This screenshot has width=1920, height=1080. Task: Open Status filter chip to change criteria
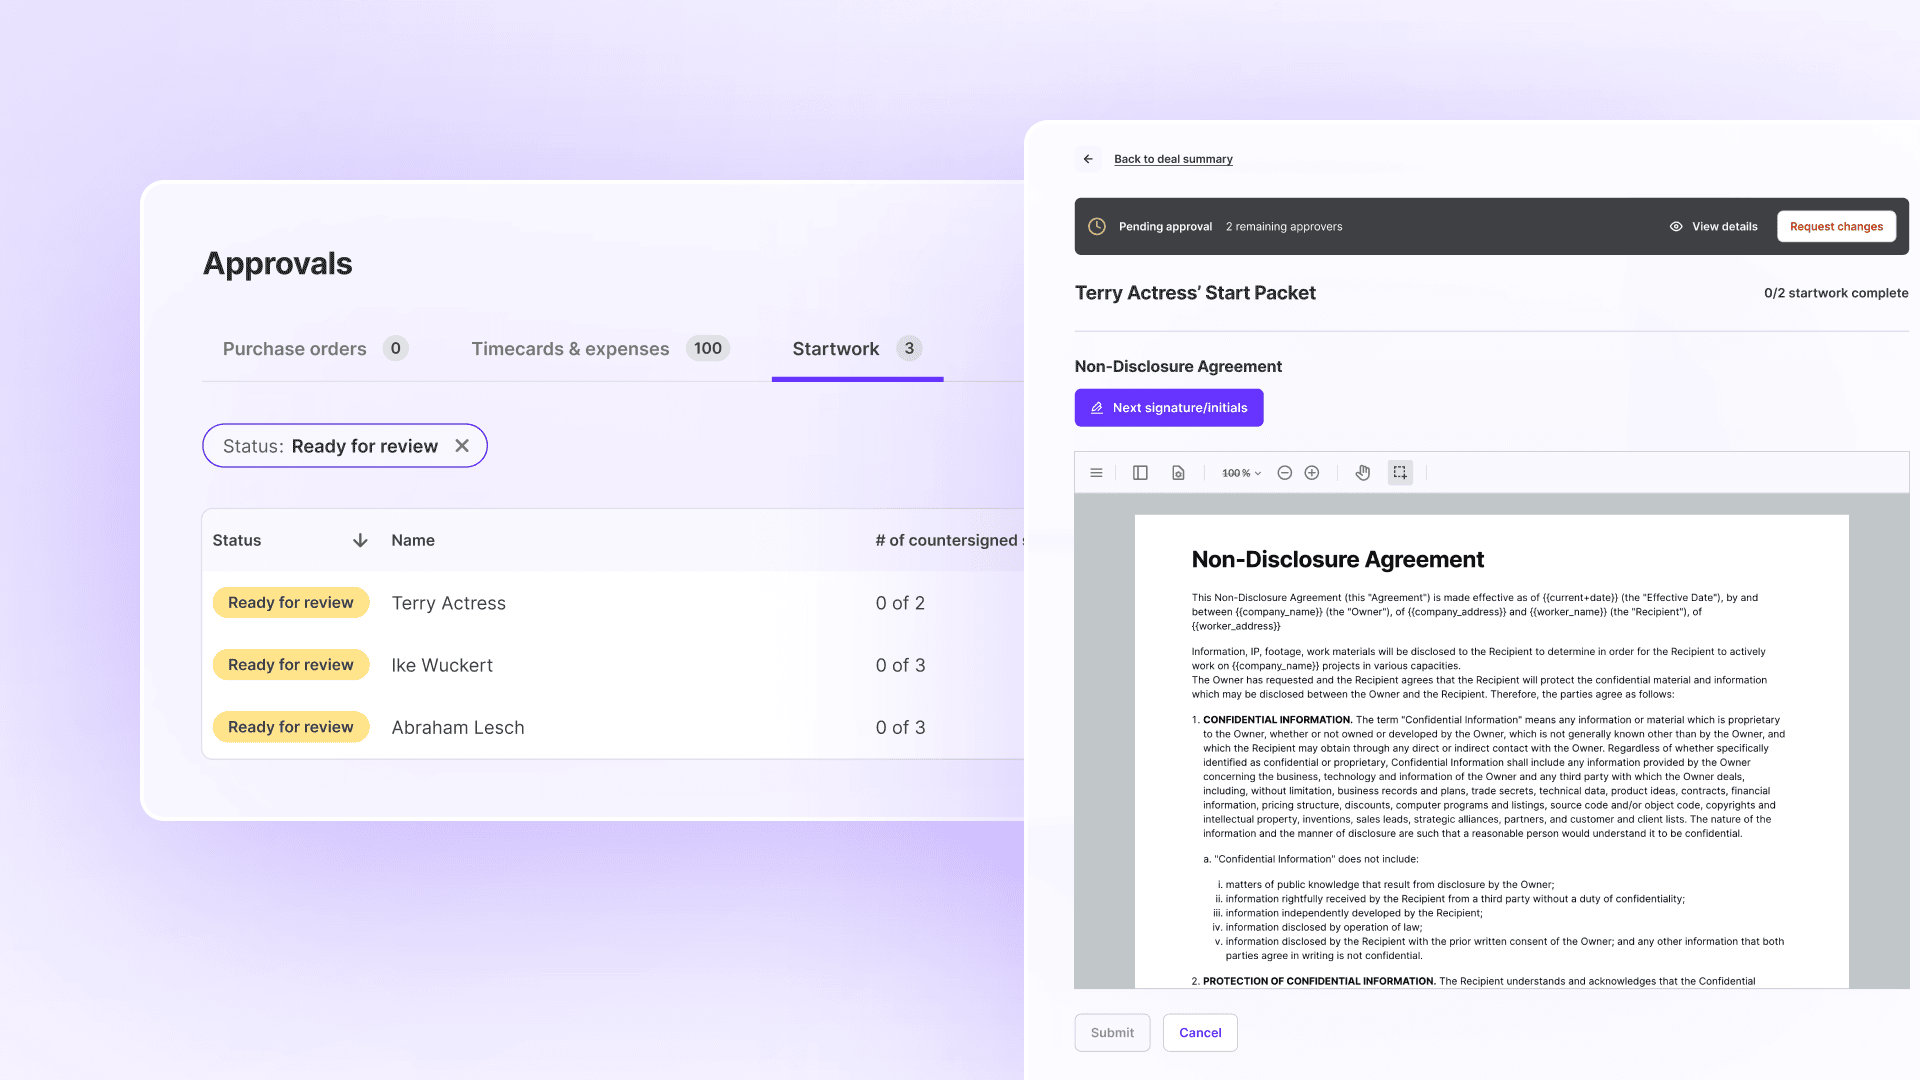point(330,446)
